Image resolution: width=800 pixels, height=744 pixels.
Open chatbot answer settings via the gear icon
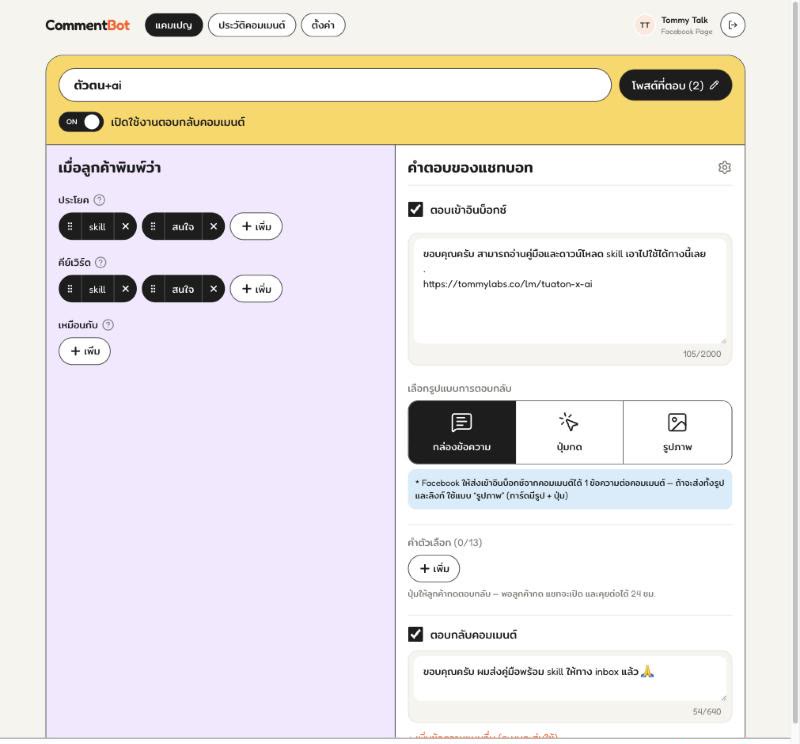(724, 167)
